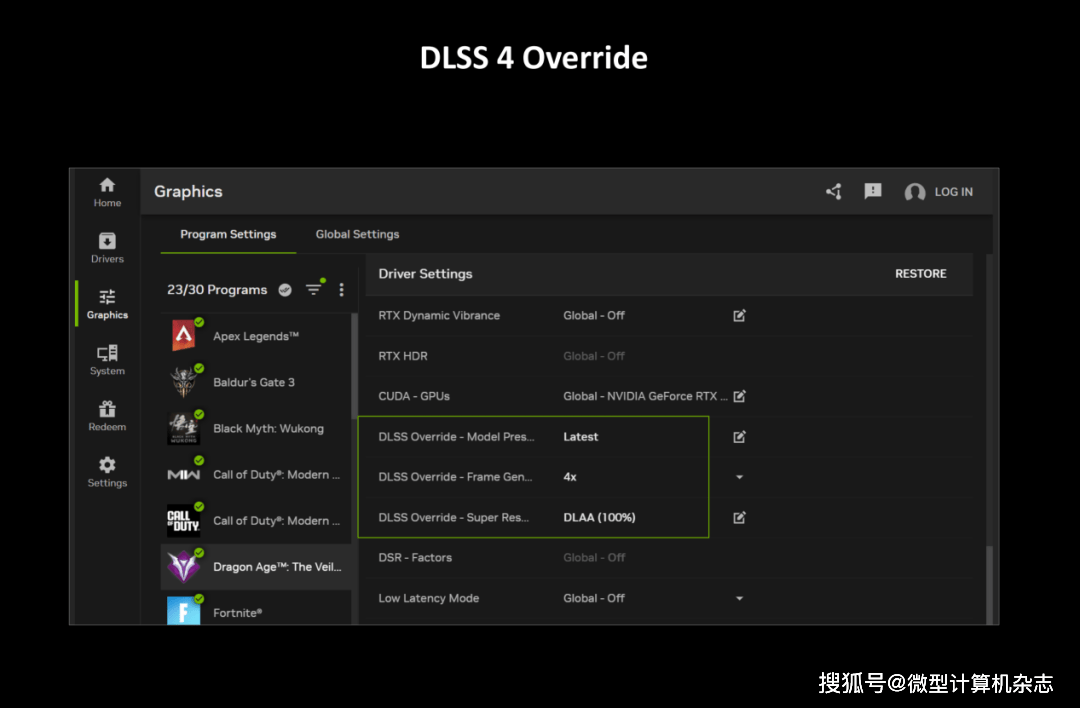Viewport: 1080px width, 708px height.
Task: Click the Low Latency Mode label
Action: click(x=428, y=598)
